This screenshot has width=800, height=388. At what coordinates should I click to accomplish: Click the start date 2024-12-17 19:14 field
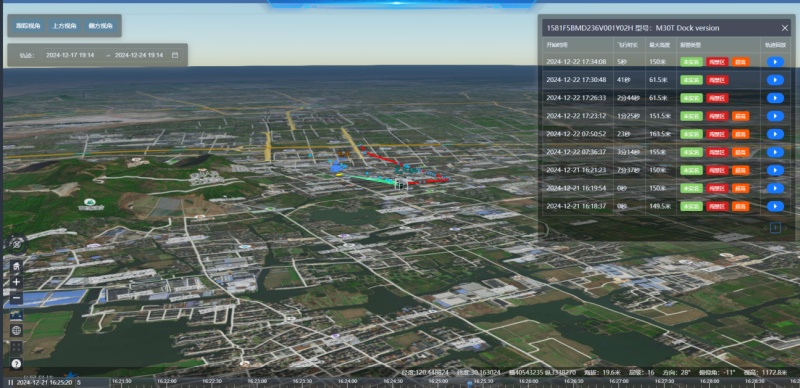tap(70, 55)
